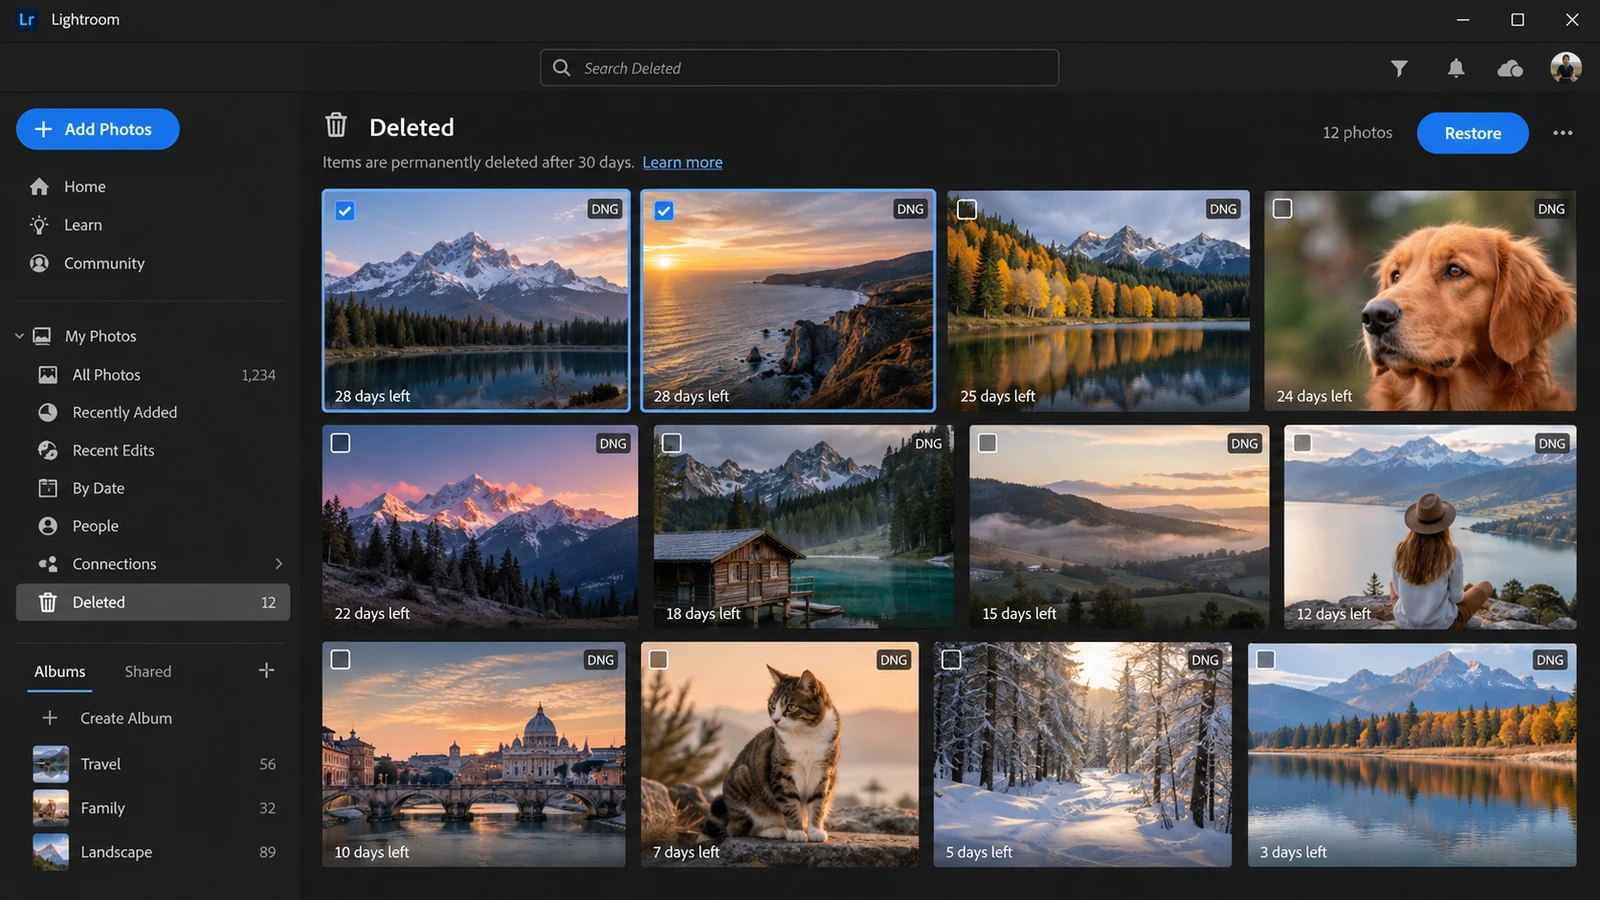Select the golden retriever photo checkbox
The image size is (1600, 900).
click(x=1282, y=208)
